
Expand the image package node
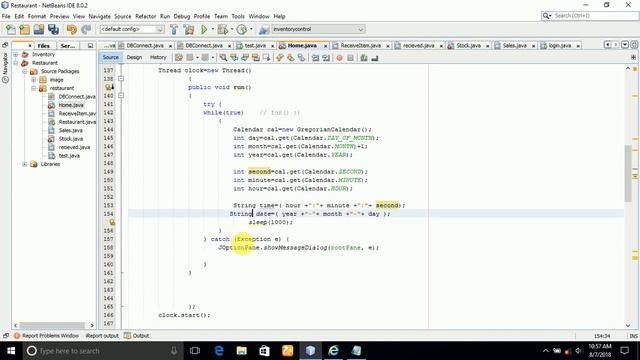[x=34, y=80]
